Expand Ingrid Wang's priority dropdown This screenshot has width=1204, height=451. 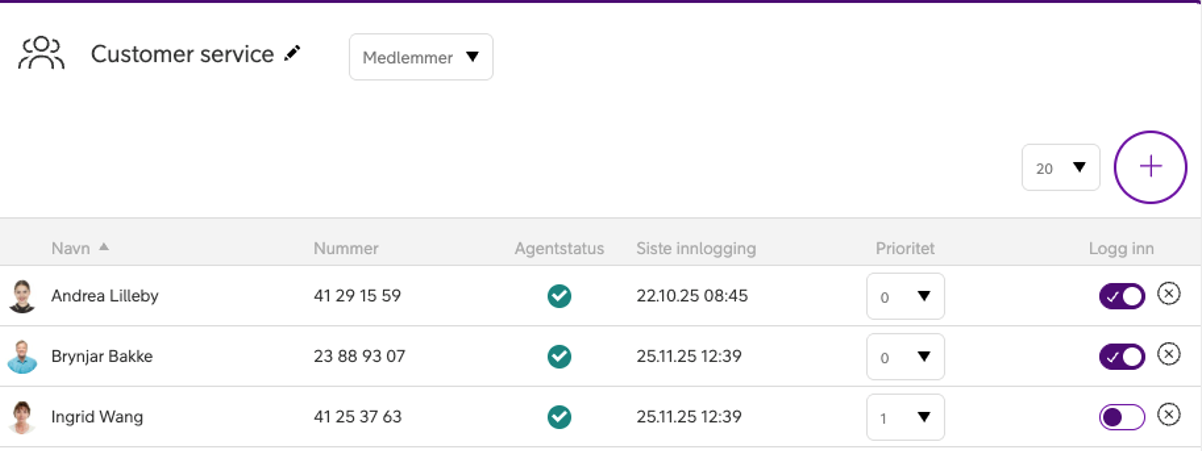pos(905,417)
